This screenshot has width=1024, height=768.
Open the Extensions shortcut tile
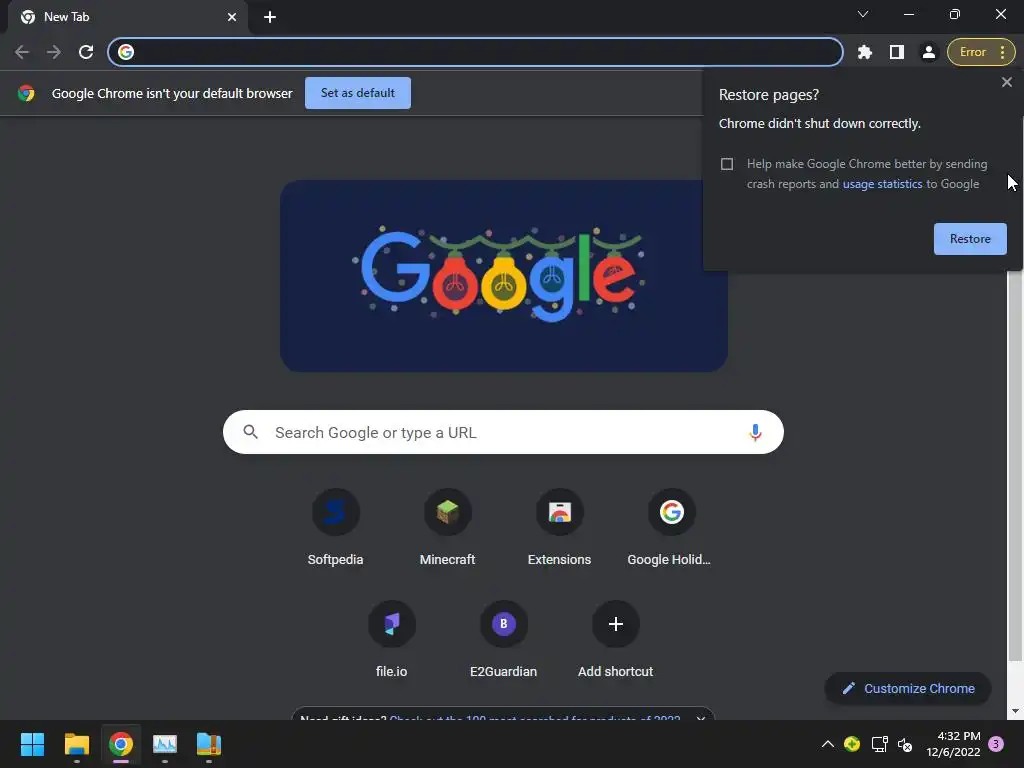pos(560,528)
